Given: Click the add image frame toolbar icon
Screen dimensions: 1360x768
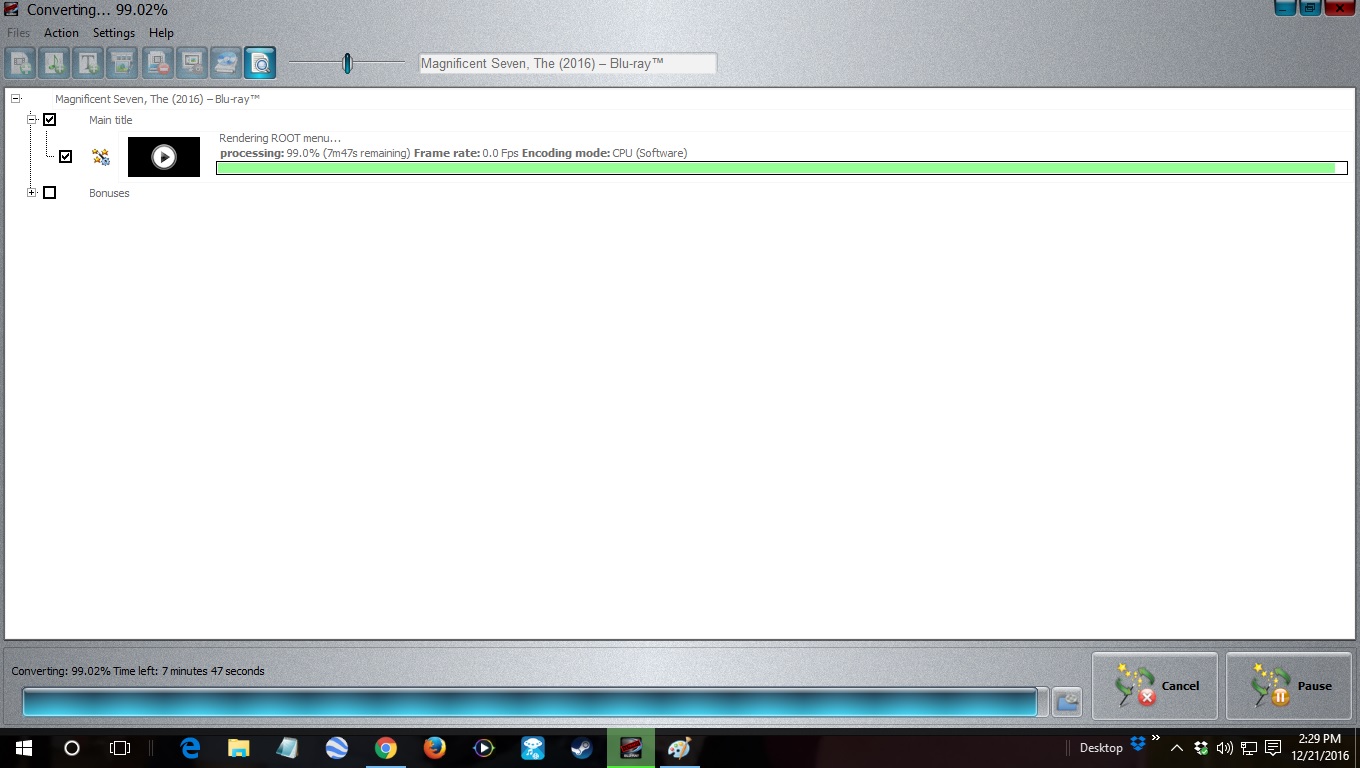Looking at the screenshot, I should 122,63.
